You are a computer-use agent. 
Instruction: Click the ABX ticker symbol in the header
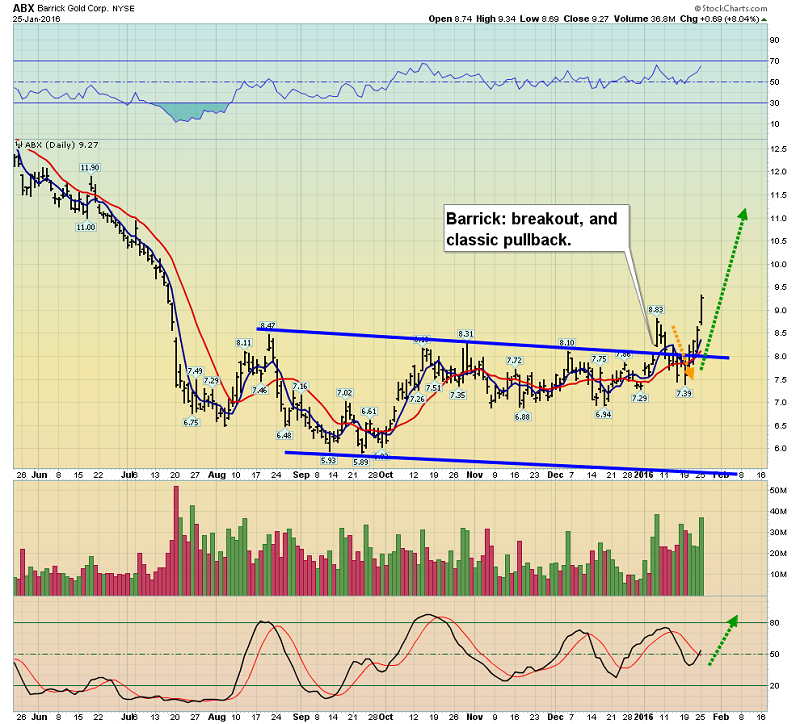click(23, 8)
